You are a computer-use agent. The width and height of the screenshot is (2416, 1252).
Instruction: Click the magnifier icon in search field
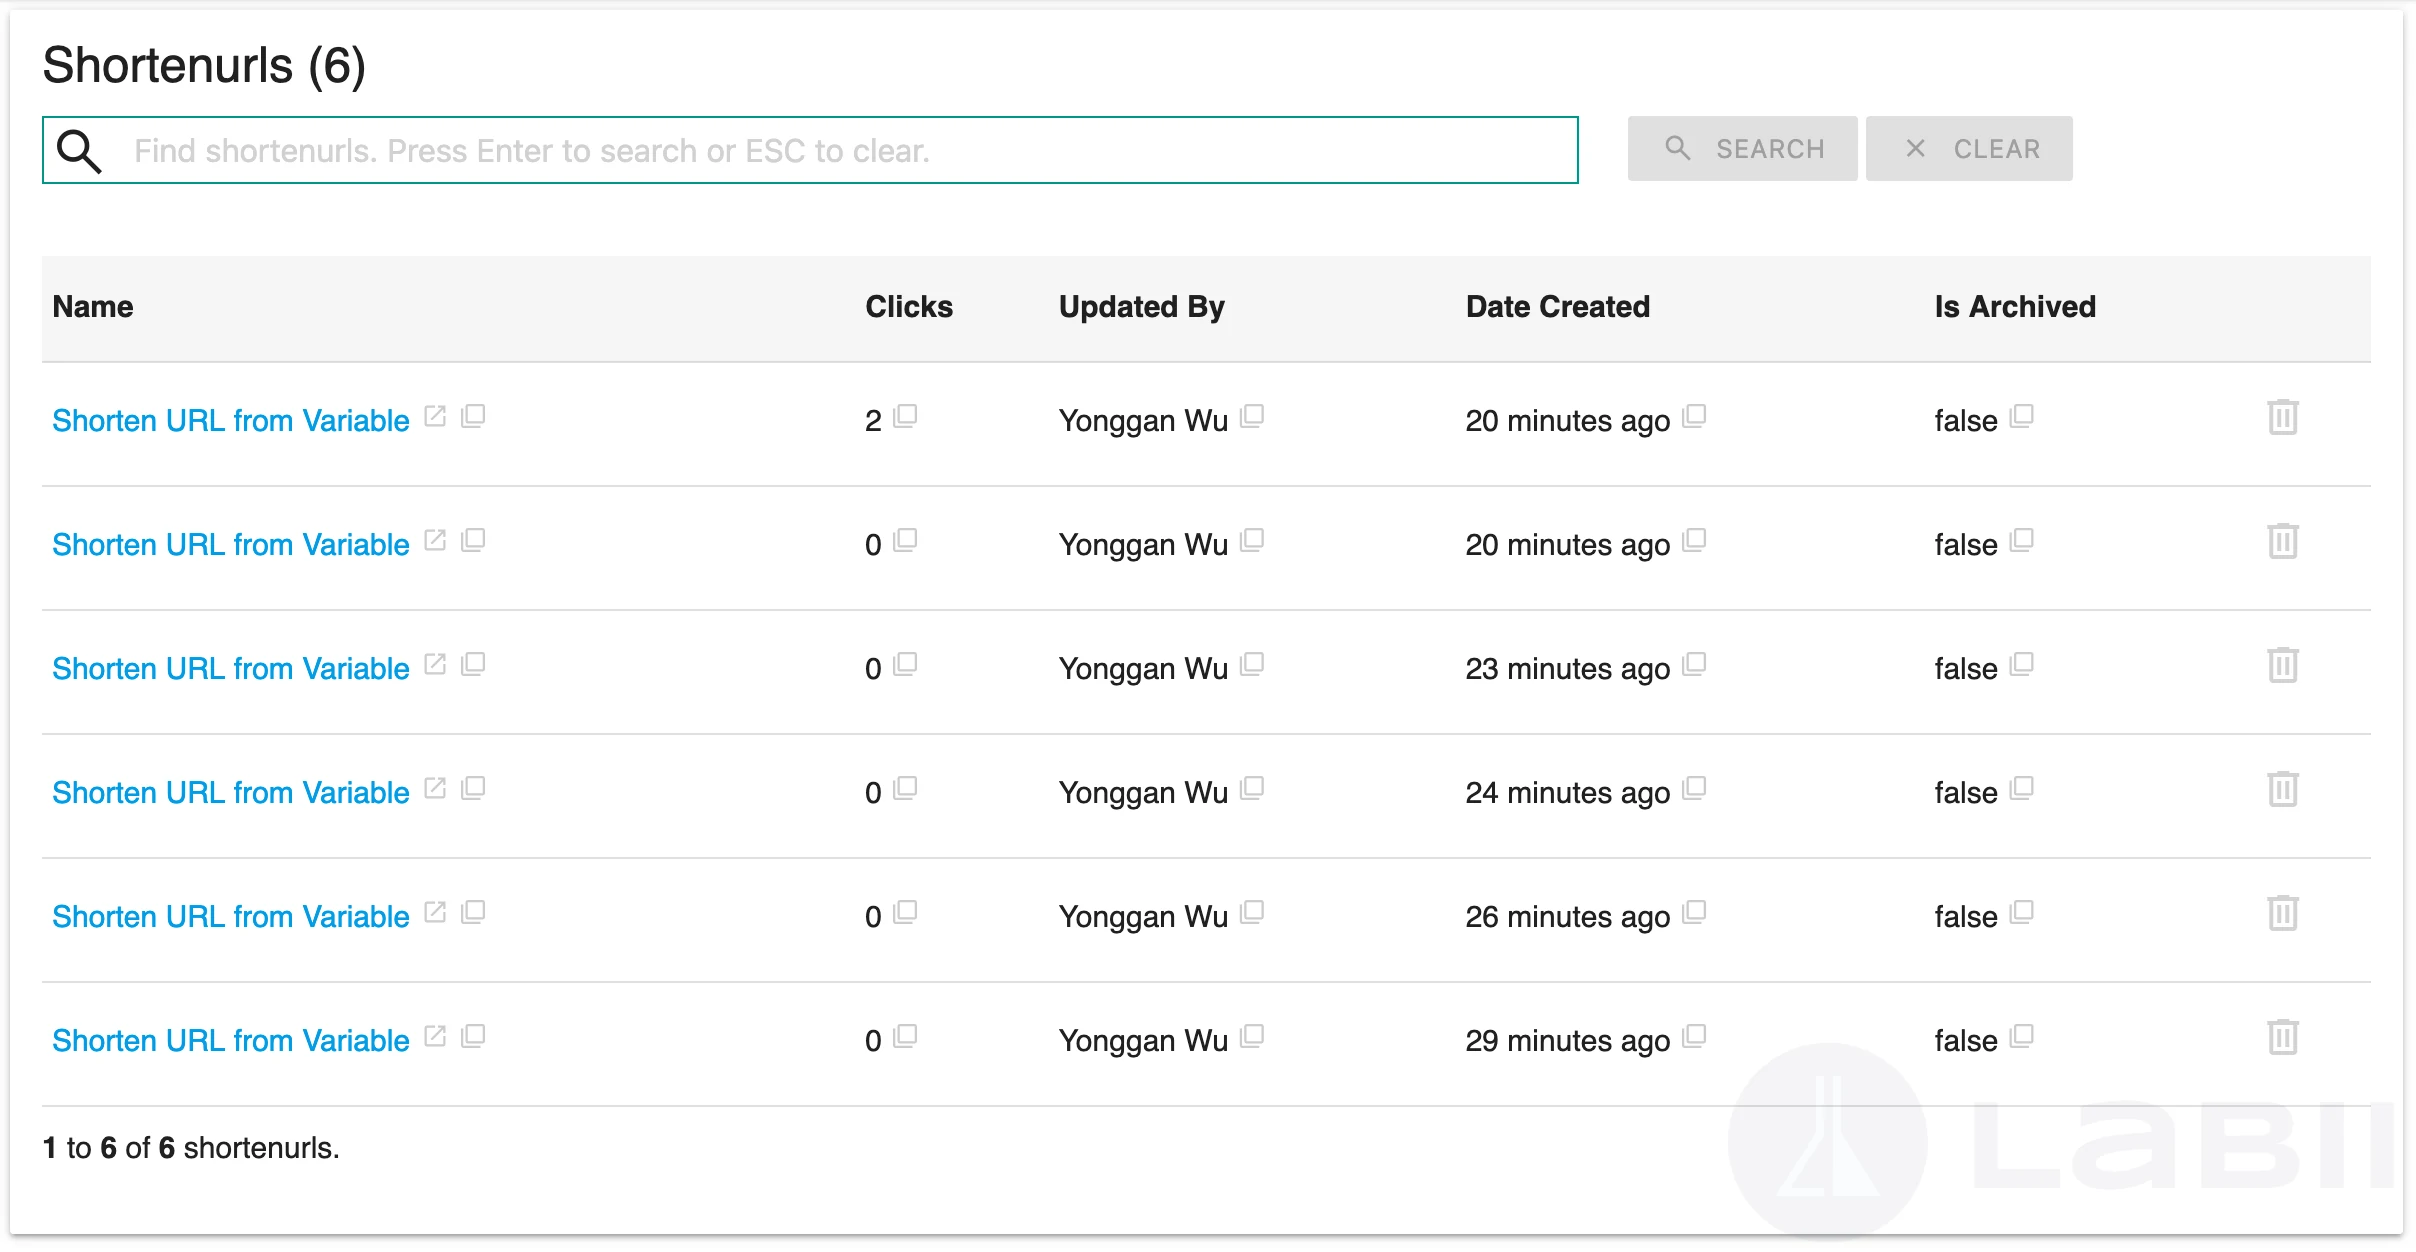click(79, 151)
